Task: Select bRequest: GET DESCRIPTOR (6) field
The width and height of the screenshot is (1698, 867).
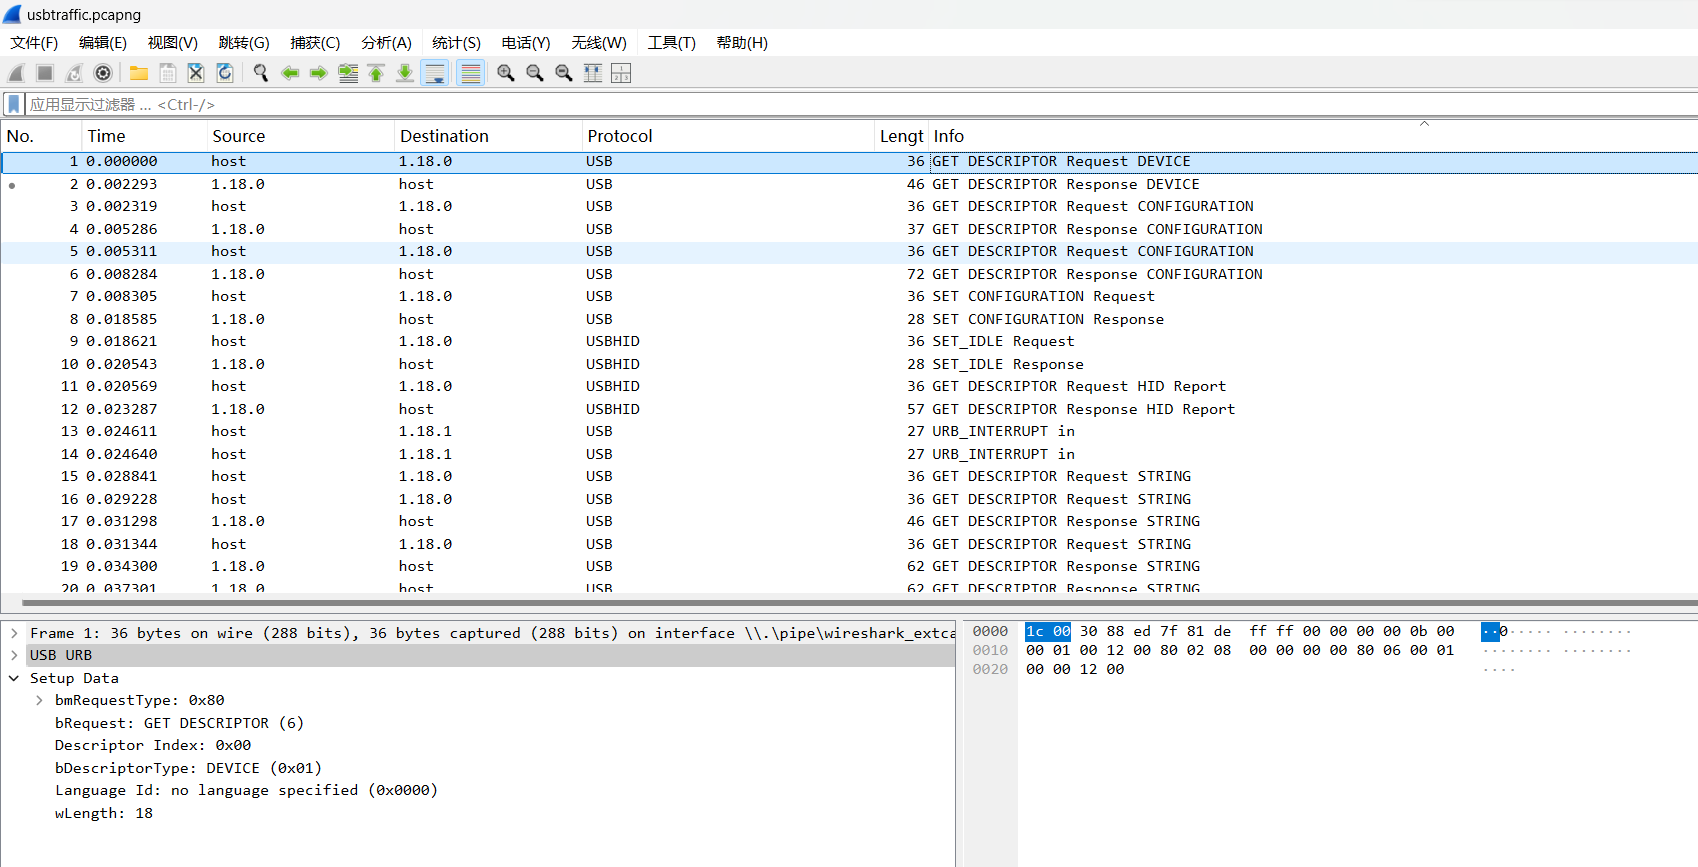Action: click(x=179, y=723)
